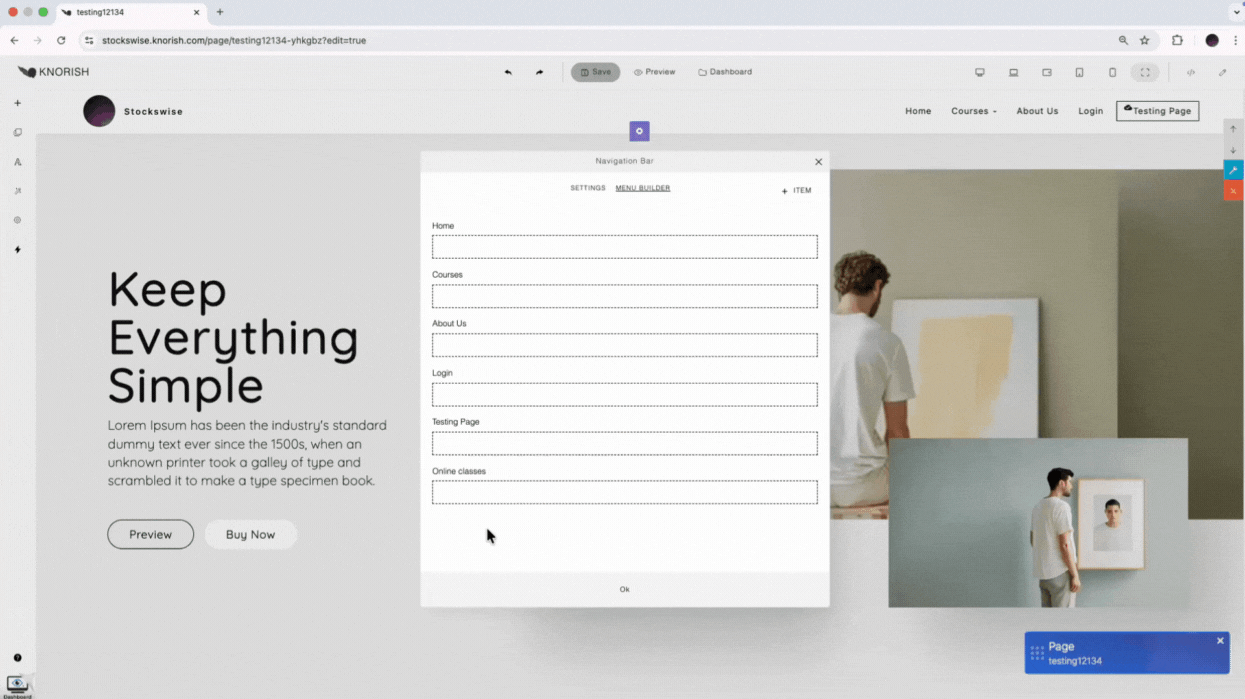Screen dimensions: 1245x699
Task: Close the Navigation Bar dialog
Action: 818,162
